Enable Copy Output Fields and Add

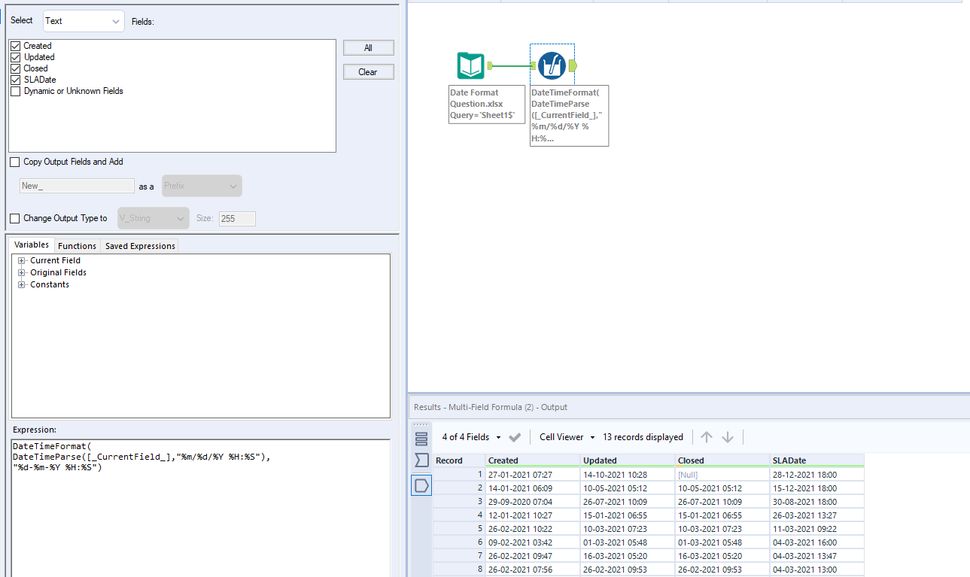[x=15, y=162]
